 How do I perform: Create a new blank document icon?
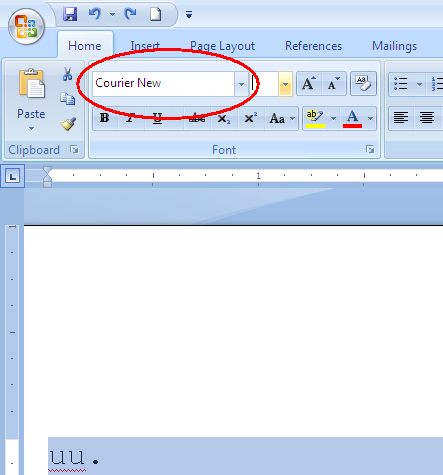pyautogui.click(x=155, y=14)
